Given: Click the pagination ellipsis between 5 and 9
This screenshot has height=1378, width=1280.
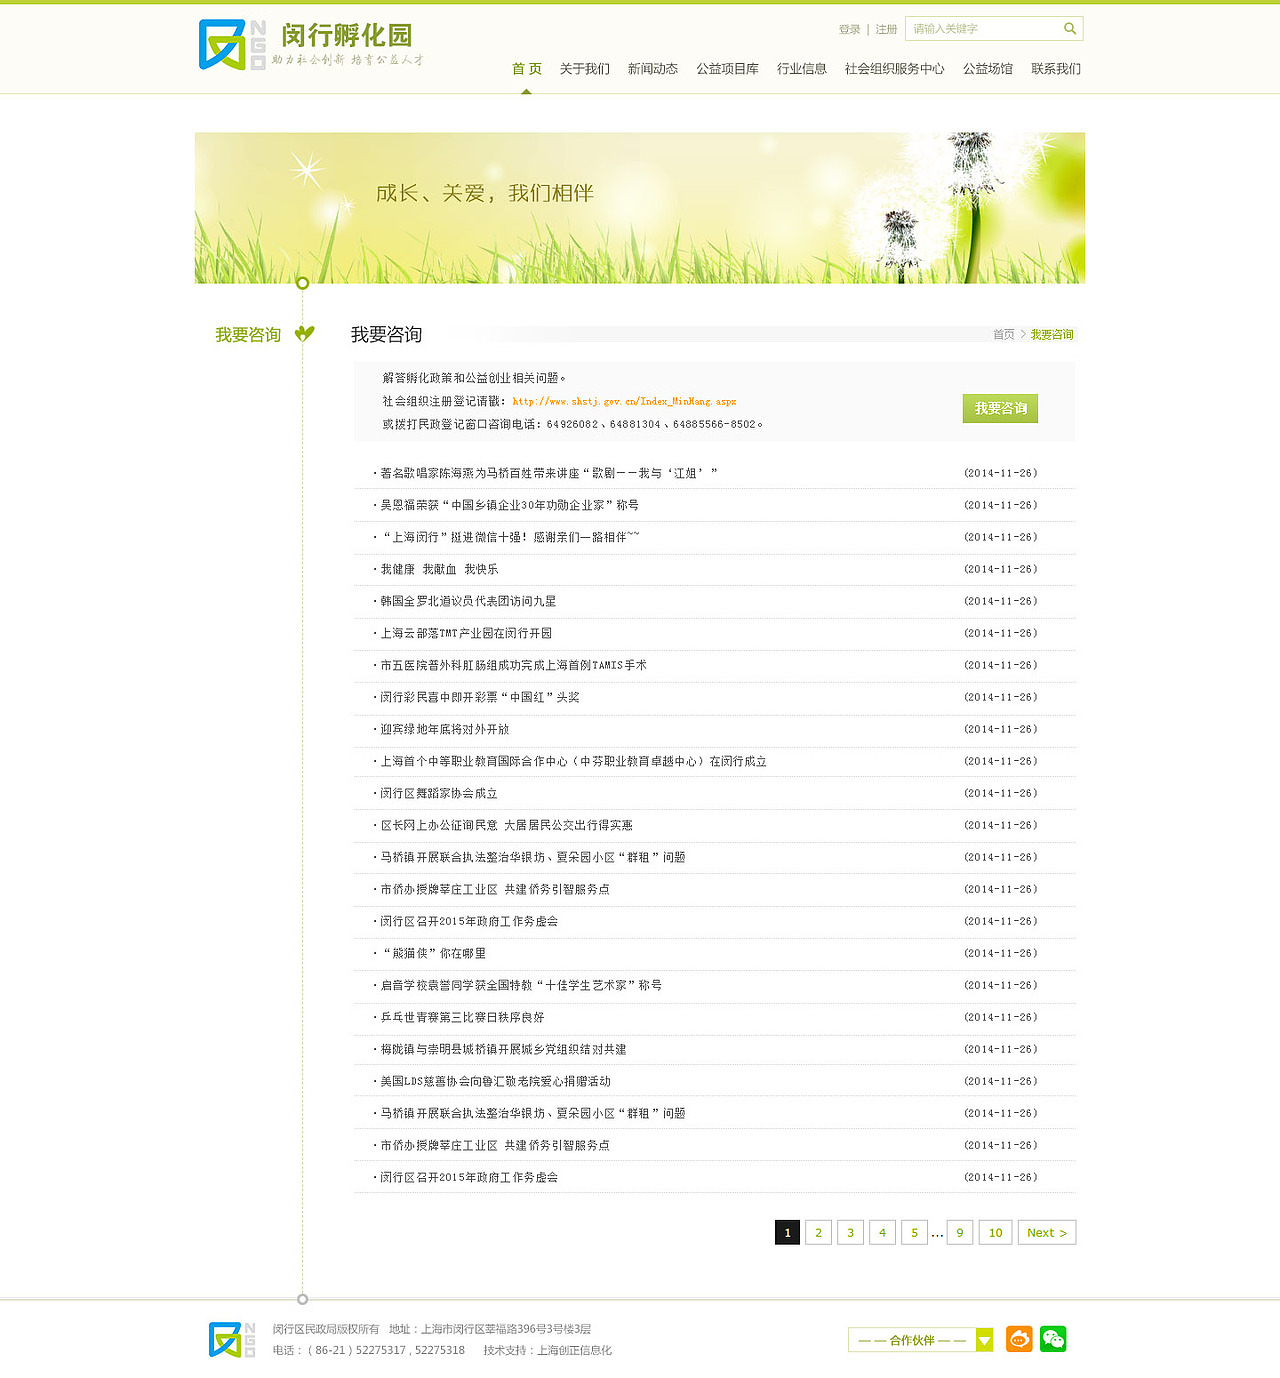Looking at the screenshot, I should click(x=936, y=1233).
